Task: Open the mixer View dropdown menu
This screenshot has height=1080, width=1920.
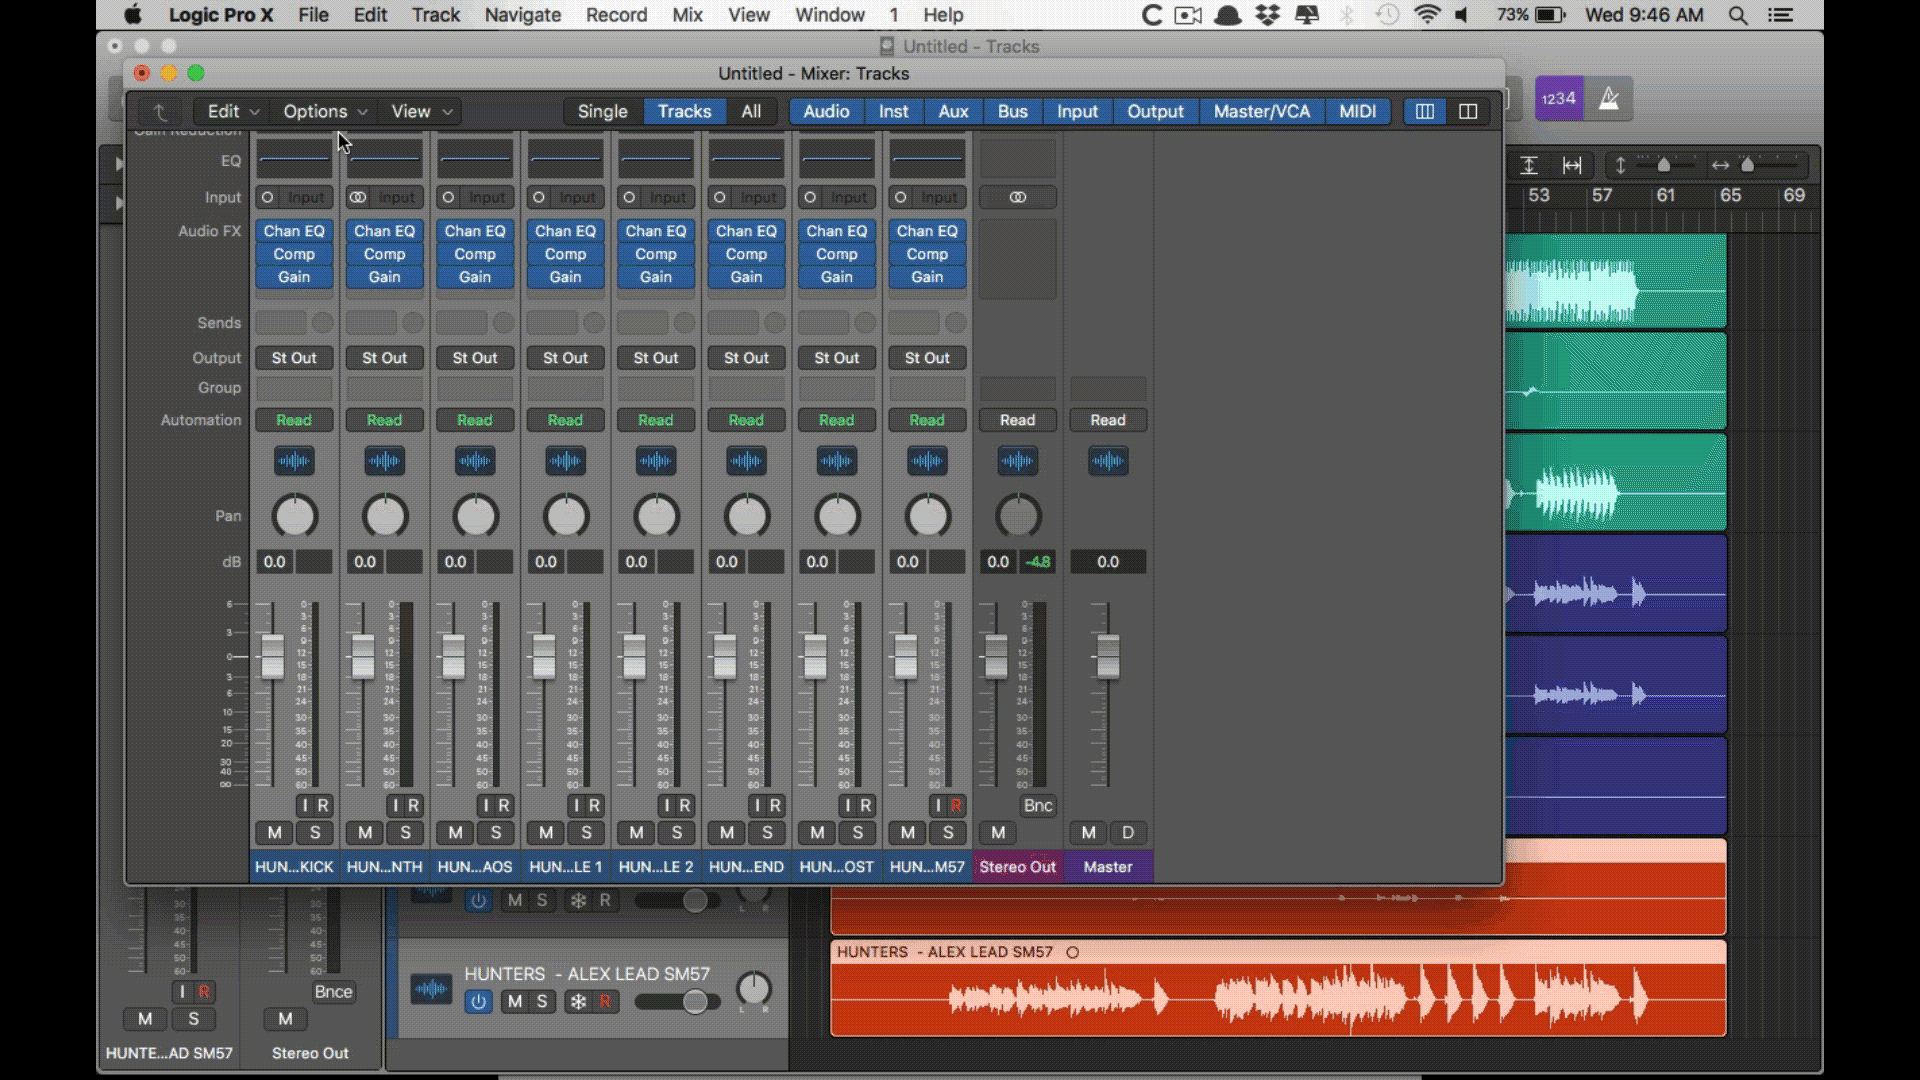Action: click(x=421, y=111)
